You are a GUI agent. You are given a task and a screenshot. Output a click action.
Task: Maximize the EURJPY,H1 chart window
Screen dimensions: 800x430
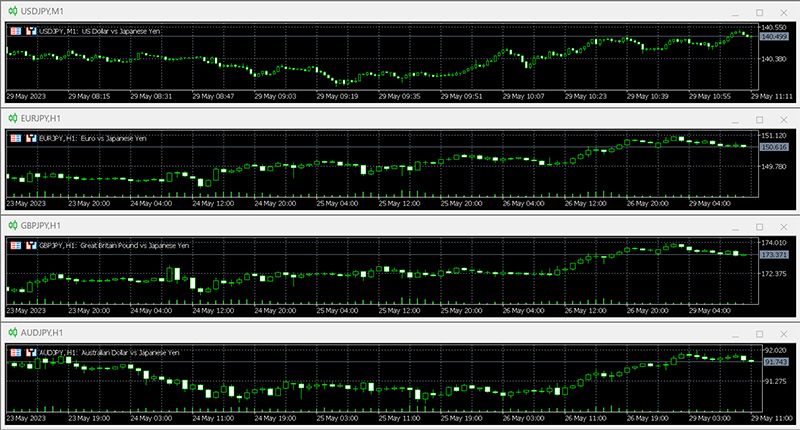[760, 119]
